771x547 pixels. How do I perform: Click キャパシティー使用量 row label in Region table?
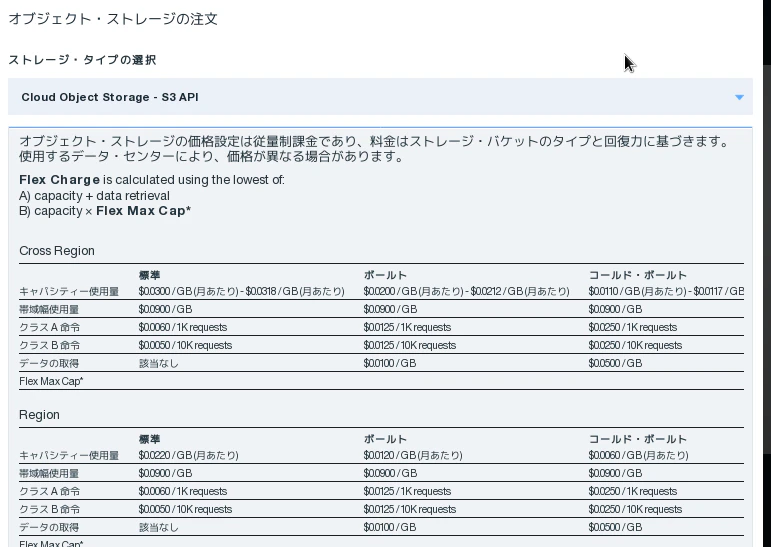[x=69, y=456]
